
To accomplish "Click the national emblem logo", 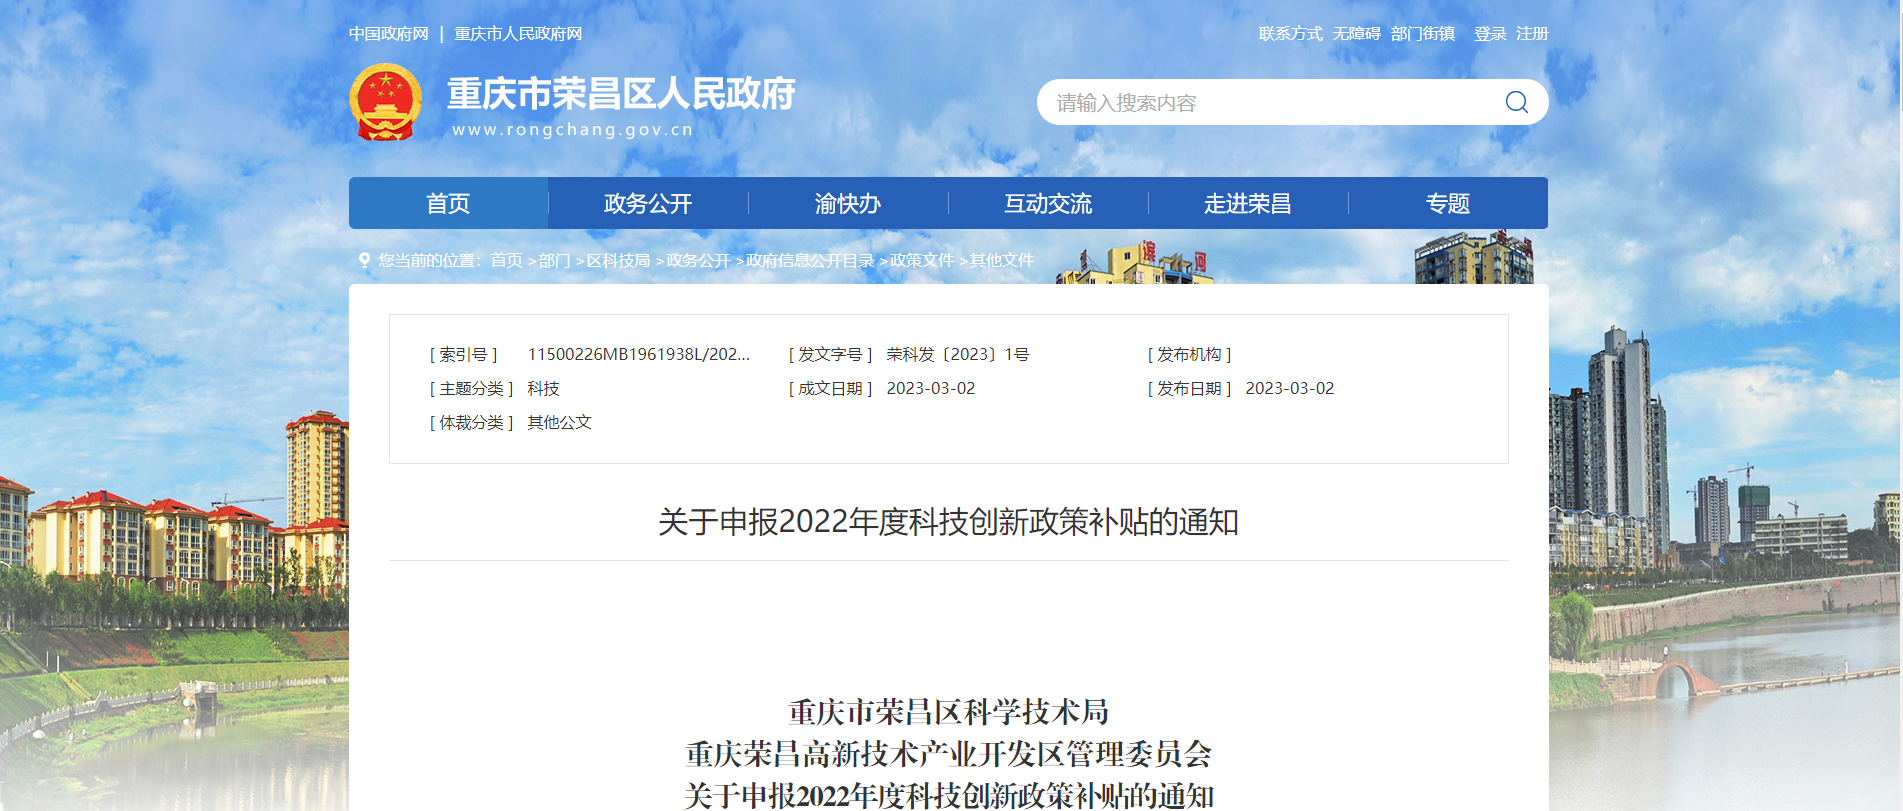I will coord(385,102).
